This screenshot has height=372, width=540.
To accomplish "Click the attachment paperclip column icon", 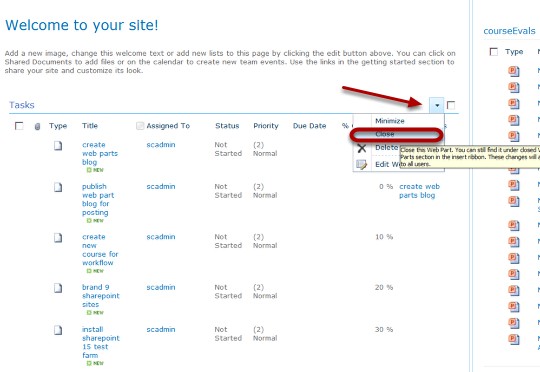I will pos(38,126).
